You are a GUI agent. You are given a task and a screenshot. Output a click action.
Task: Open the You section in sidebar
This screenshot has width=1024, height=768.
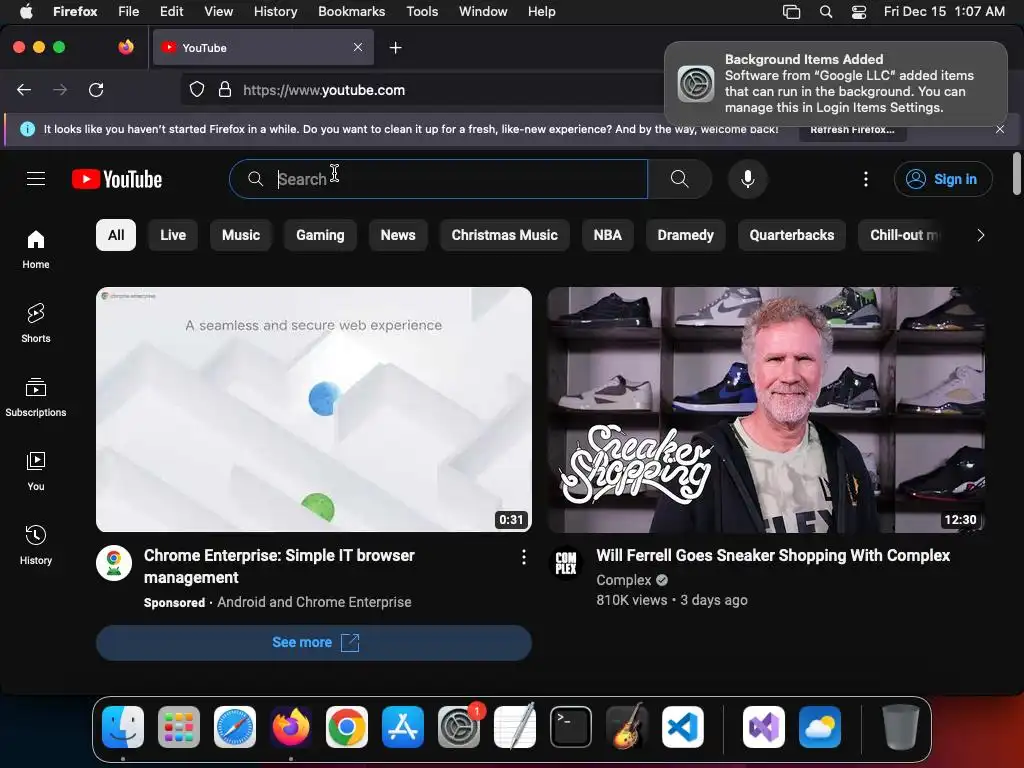36,471
